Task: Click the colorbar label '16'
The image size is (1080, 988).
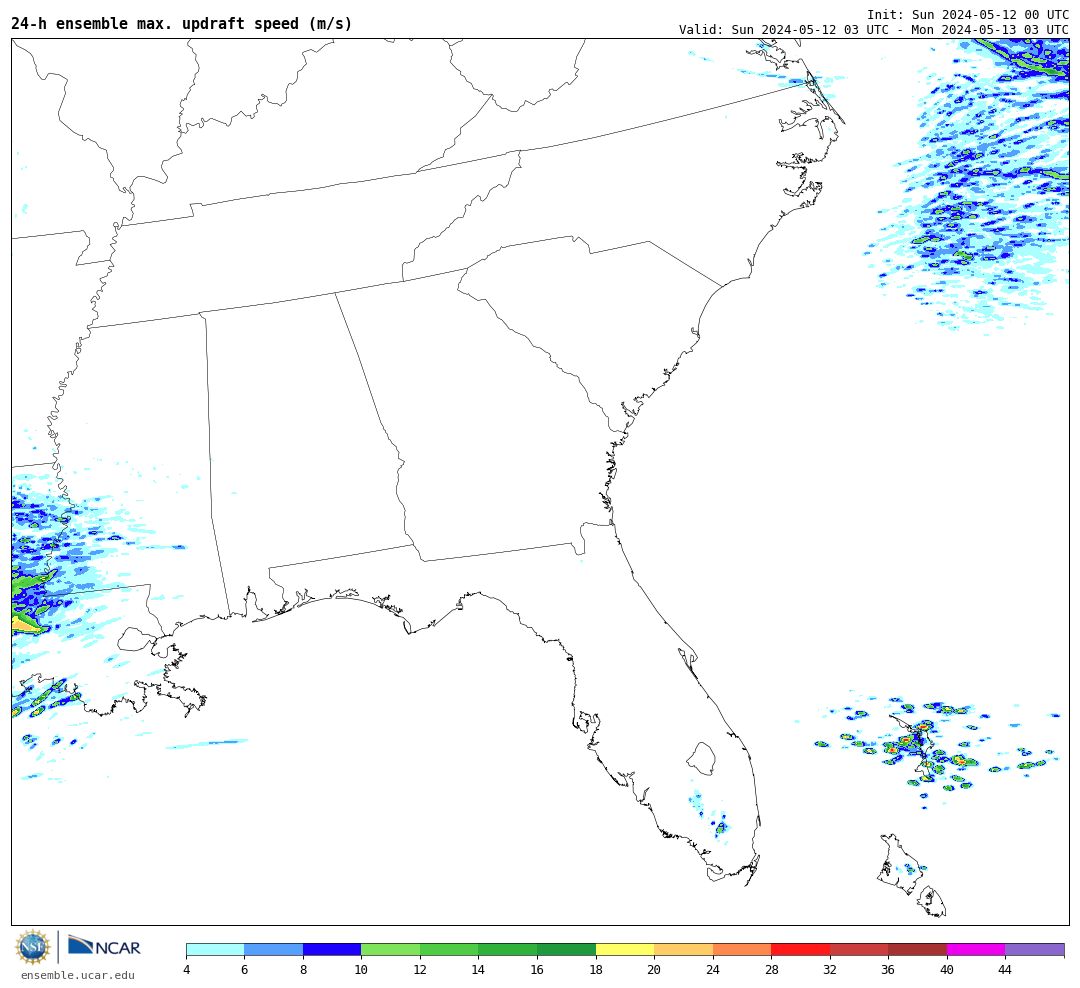Action: click(x=537, y=969)
